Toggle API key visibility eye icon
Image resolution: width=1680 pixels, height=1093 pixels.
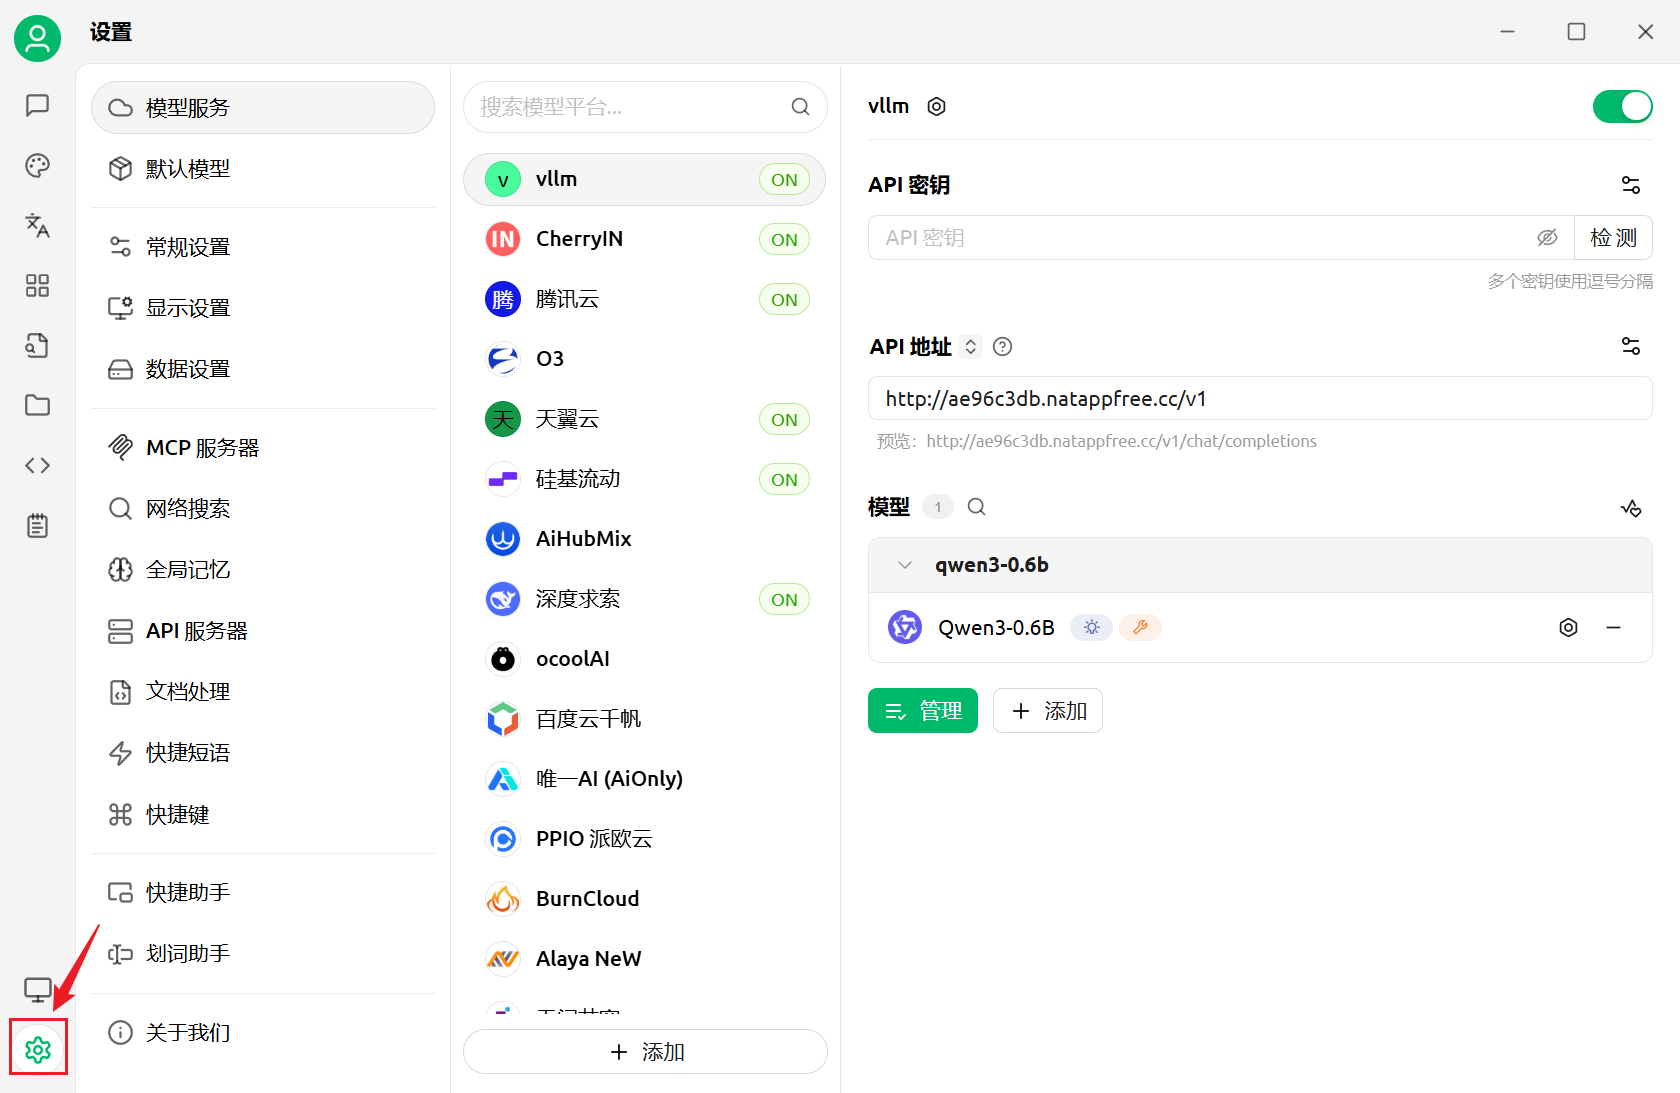coord(1547,238)
